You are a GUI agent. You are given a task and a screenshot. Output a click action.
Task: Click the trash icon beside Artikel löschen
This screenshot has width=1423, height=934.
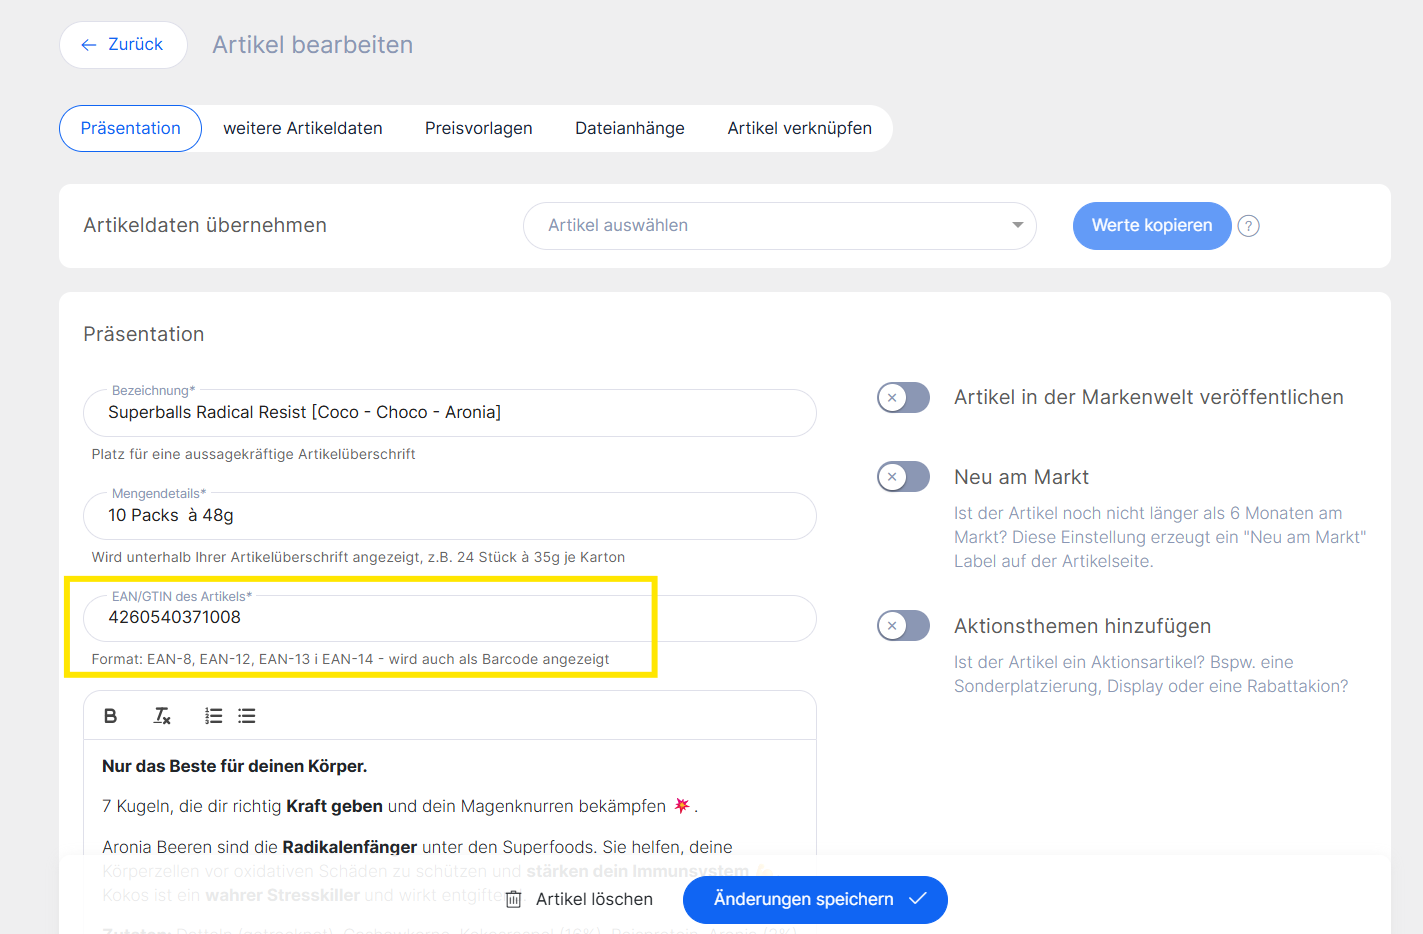(514, 900)
